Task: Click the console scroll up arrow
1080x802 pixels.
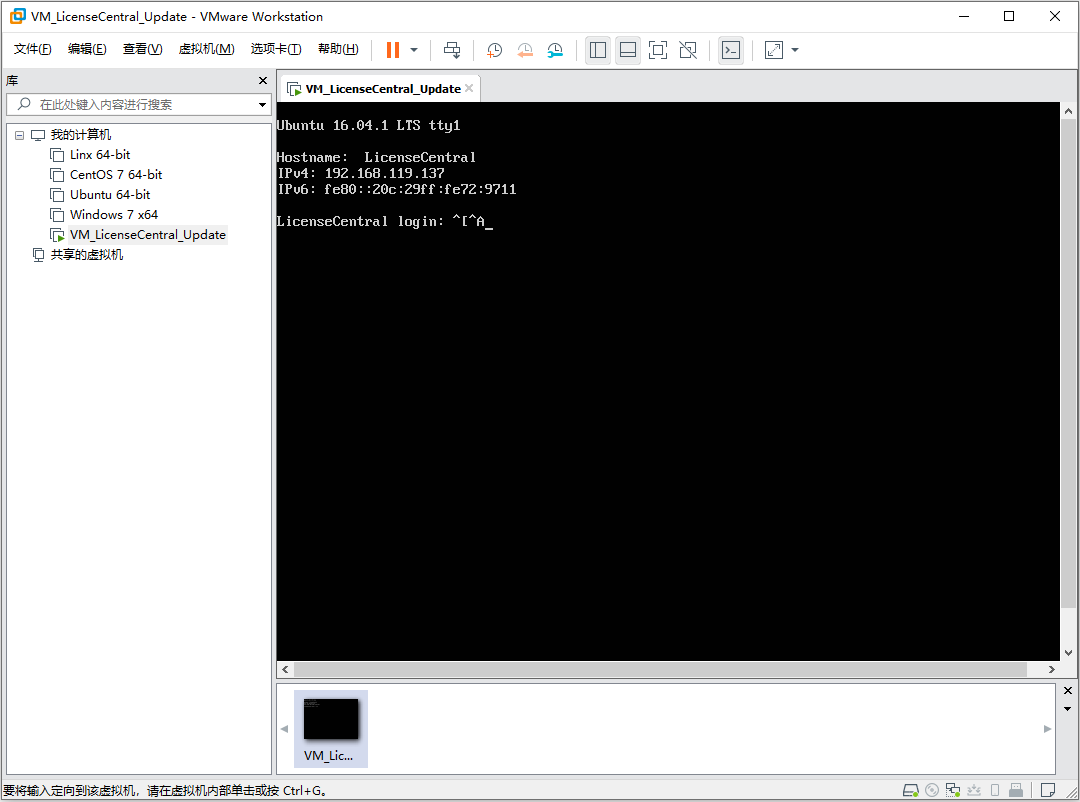Action: pos(1068,111)
